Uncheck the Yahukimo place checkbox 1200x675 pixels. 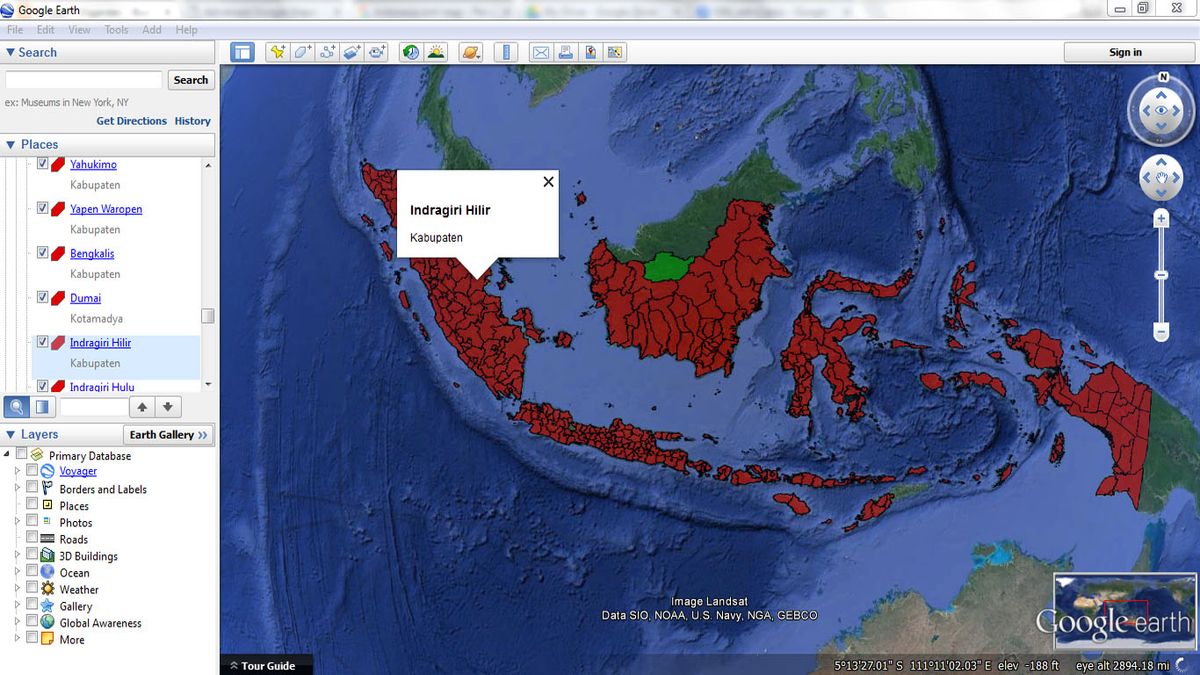point(43,164)
